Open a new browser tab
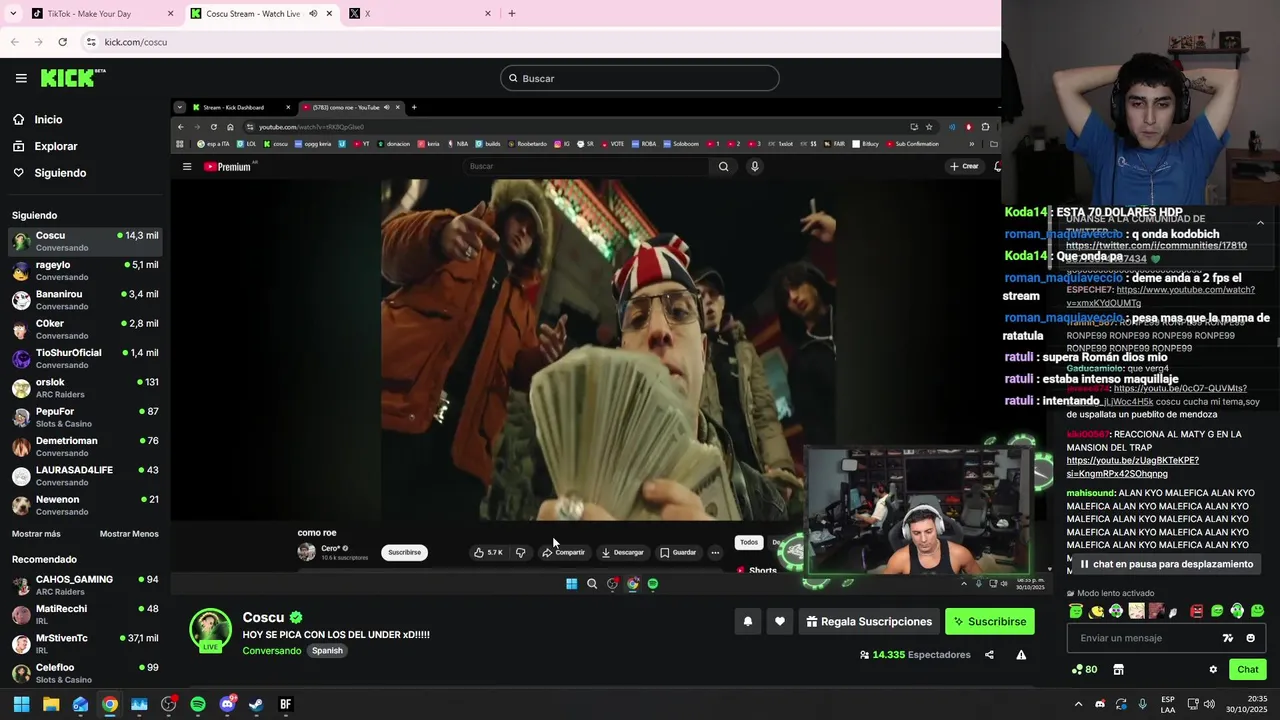The image size is (1280, 720). coord(512,14)
